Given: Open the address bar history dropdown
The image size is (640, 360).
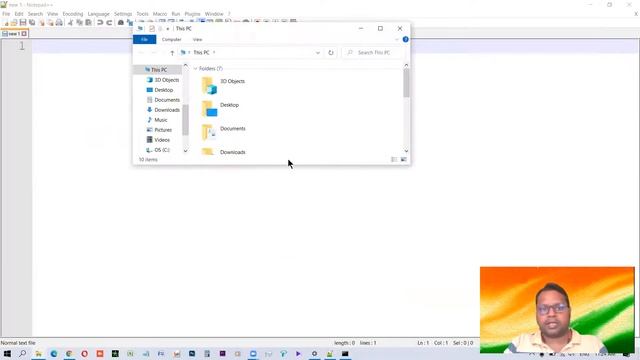Looking at the screenshot, I should 318,53.
